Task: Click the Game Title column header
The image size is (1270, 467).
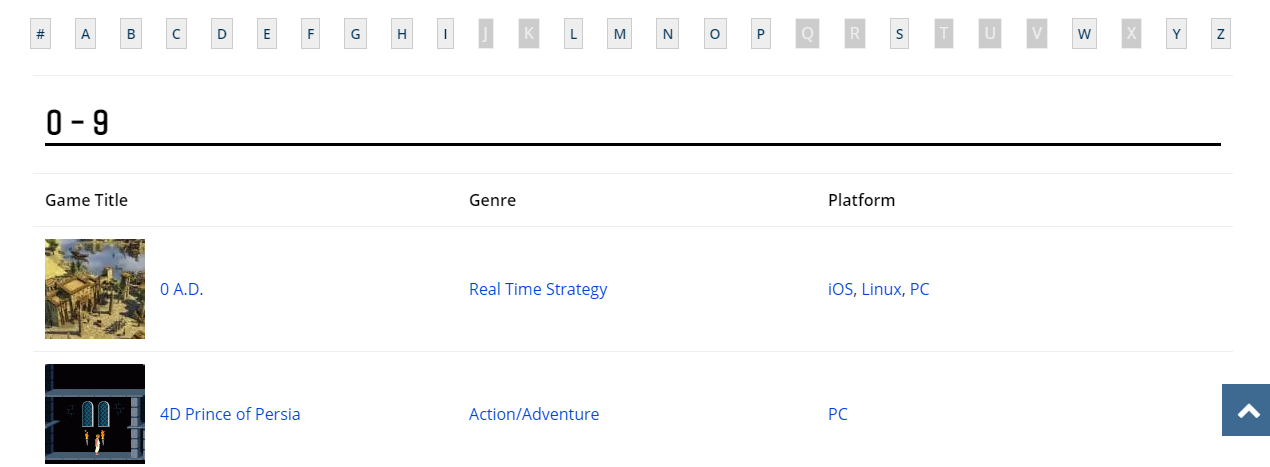Action: pos(86,200)
